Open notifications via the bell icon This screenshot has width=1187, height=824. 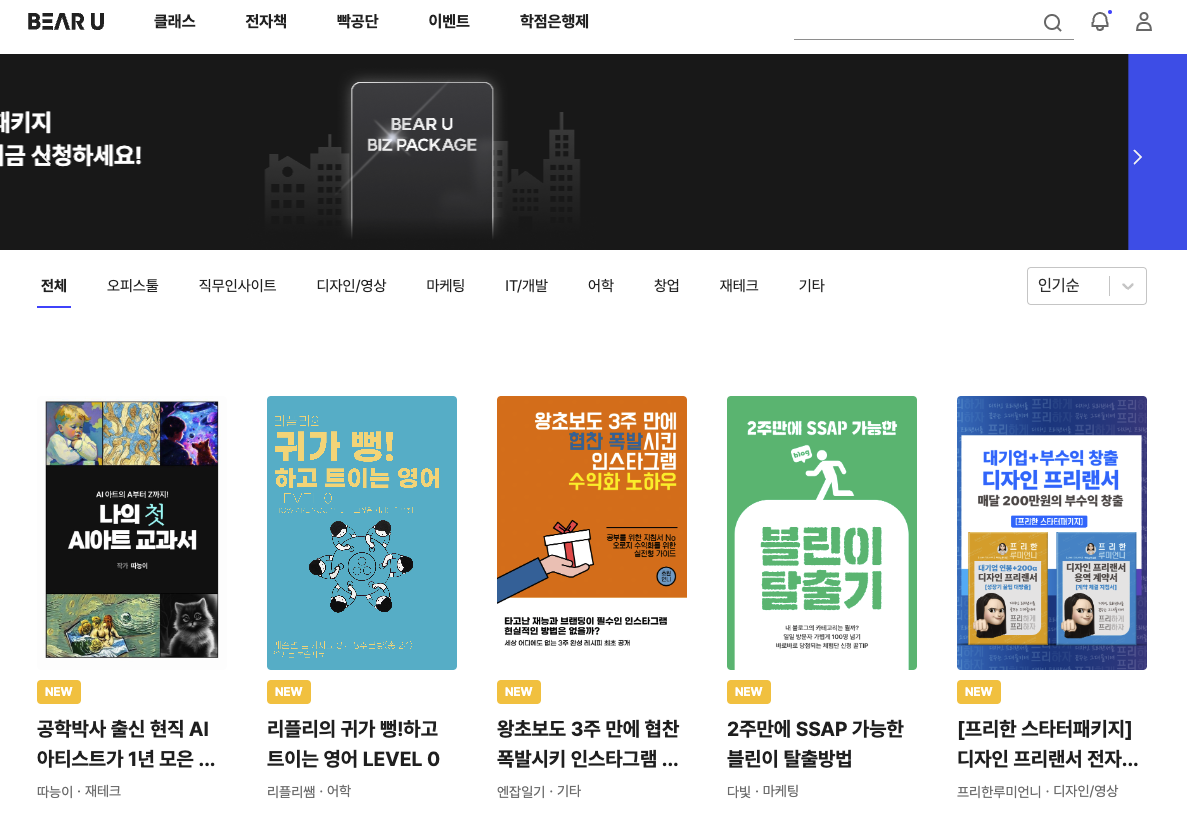click(1099, 21)
